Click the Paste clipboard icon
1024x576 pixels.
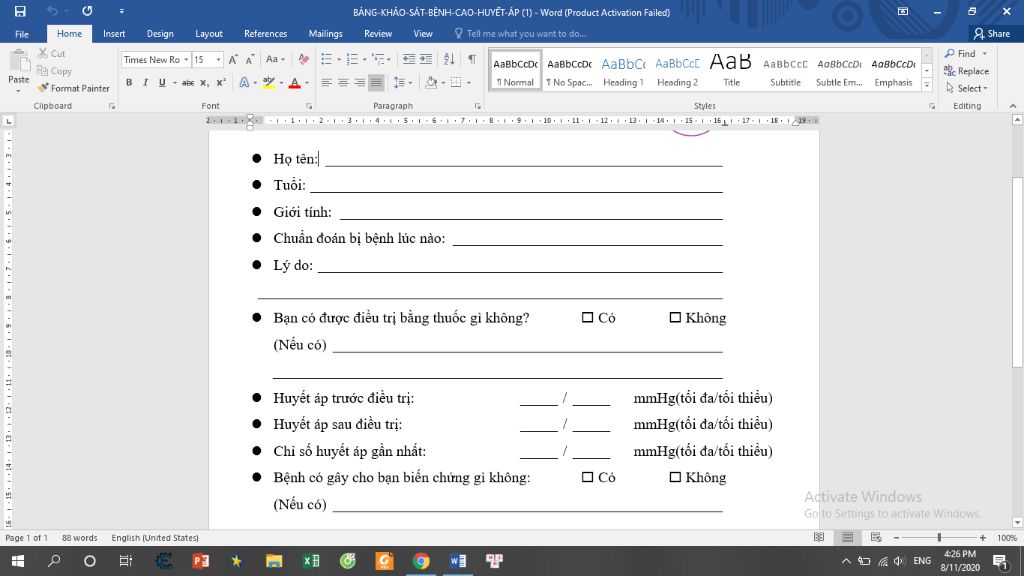coord(19,61)
